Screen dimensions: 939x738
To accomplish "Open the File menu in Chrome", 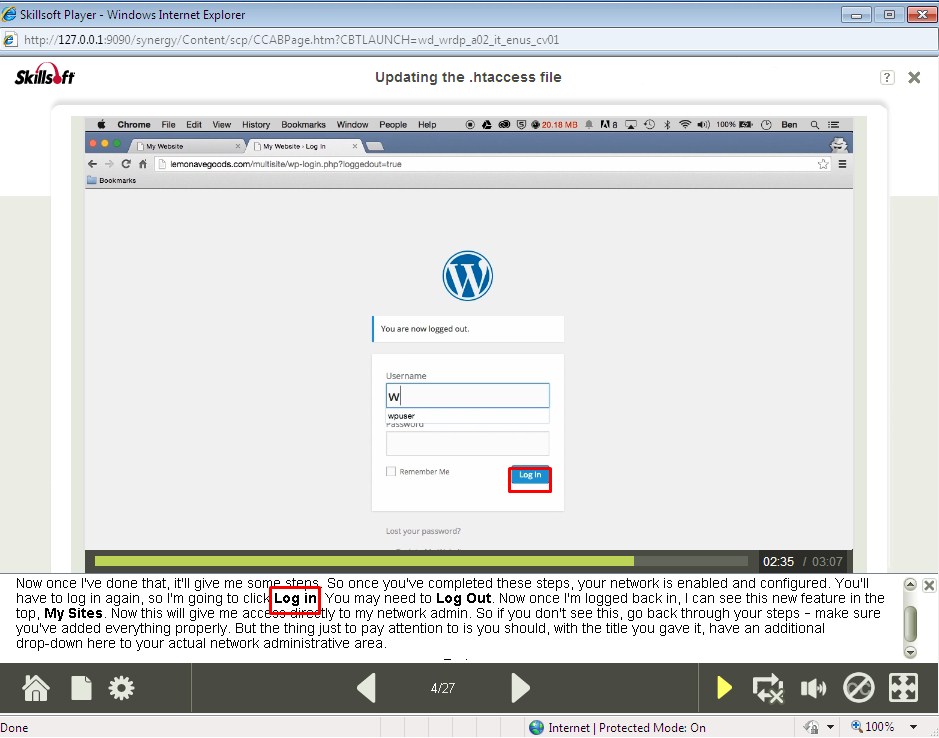I will pyautogui.click(x=168, y=125).
